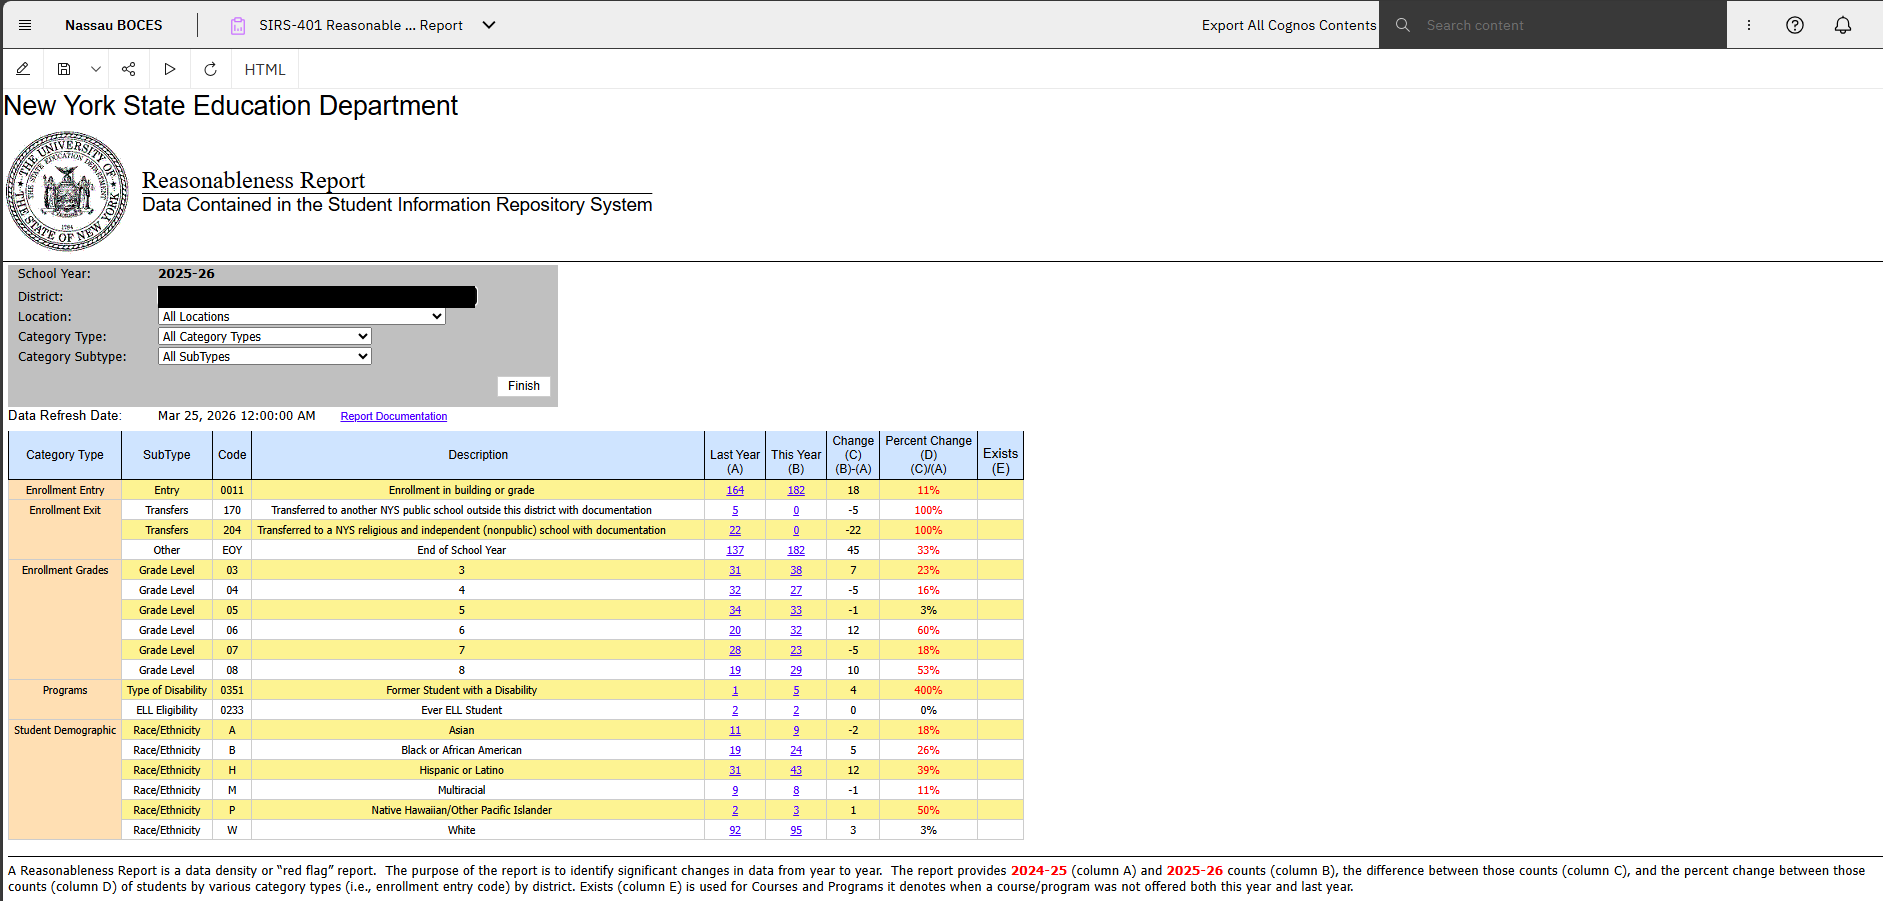This screenshot has height=901, width=1883.
Task: Click the Native Hawaiian/Other Pacific Islander description
Action: coord(462,810)
